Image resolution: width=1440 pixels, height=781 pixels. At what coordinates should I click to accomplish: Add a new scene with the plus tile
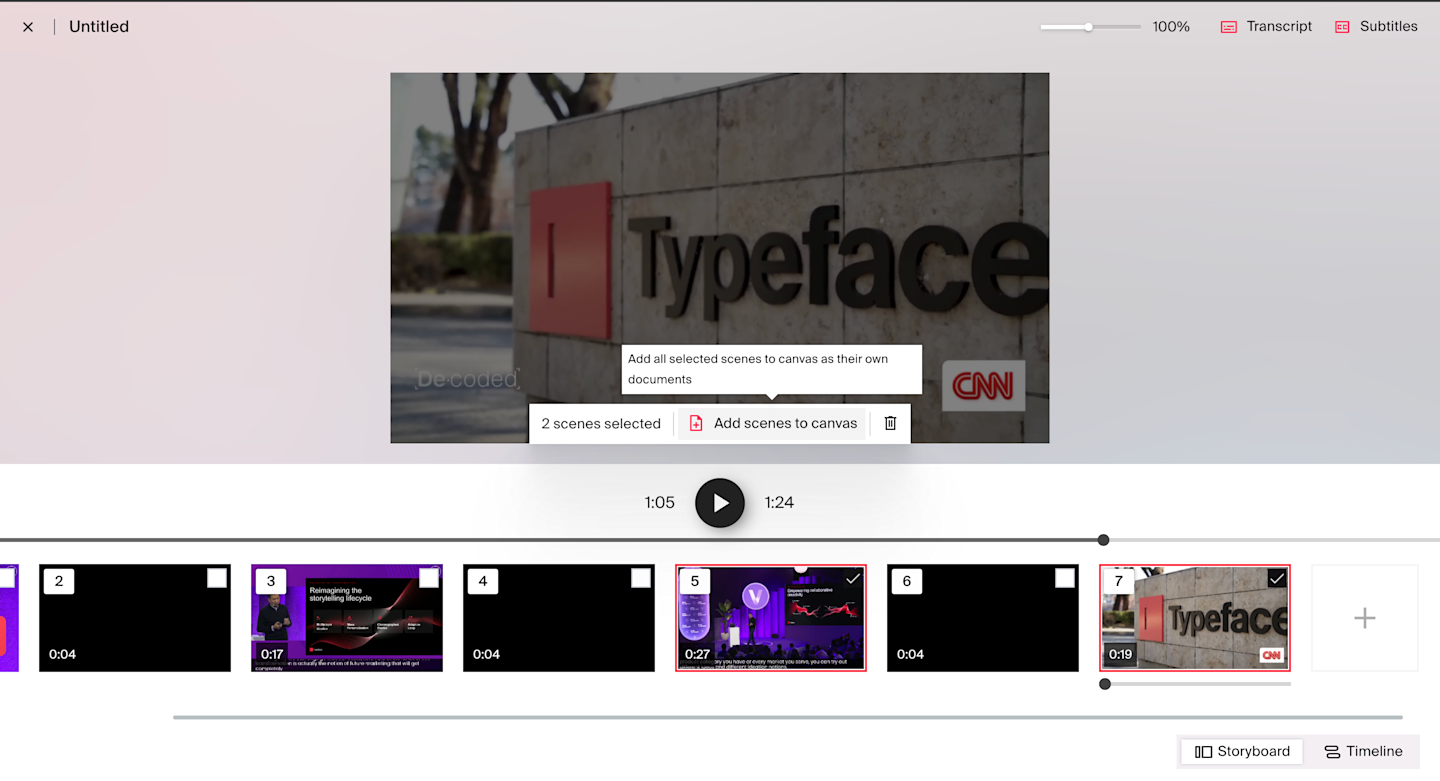1364,618
